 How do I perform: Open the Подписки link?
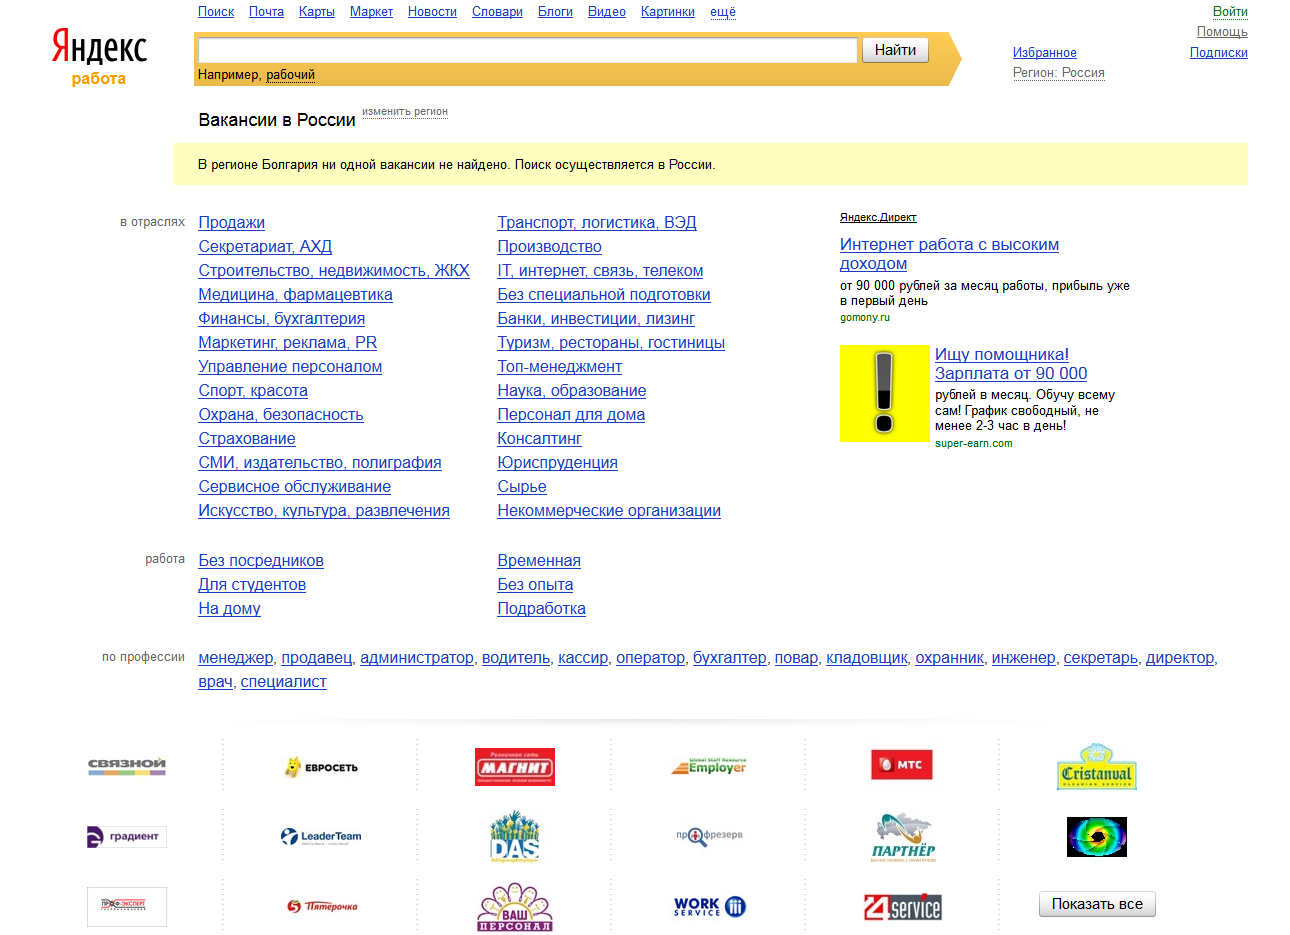coord(1219,53)
